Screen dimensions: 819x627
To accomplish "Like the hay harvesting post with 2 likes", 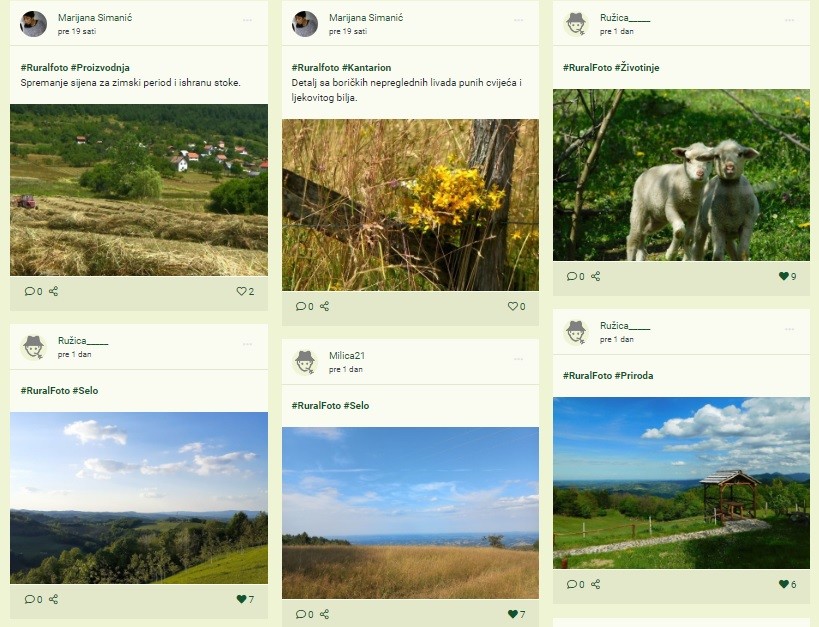I will [241, 291].
